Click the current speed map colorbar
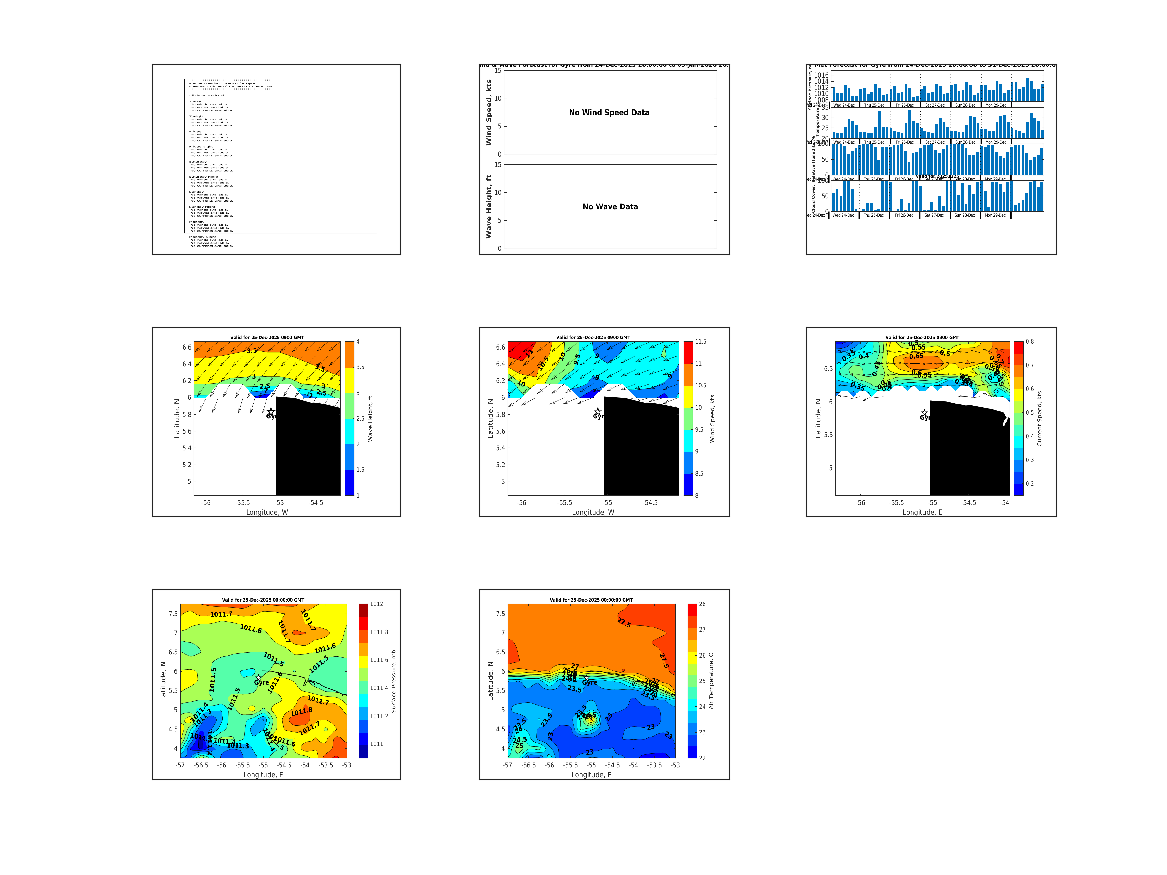The height and width of the screenshot is (875, 1167). tap(1018, 418)
